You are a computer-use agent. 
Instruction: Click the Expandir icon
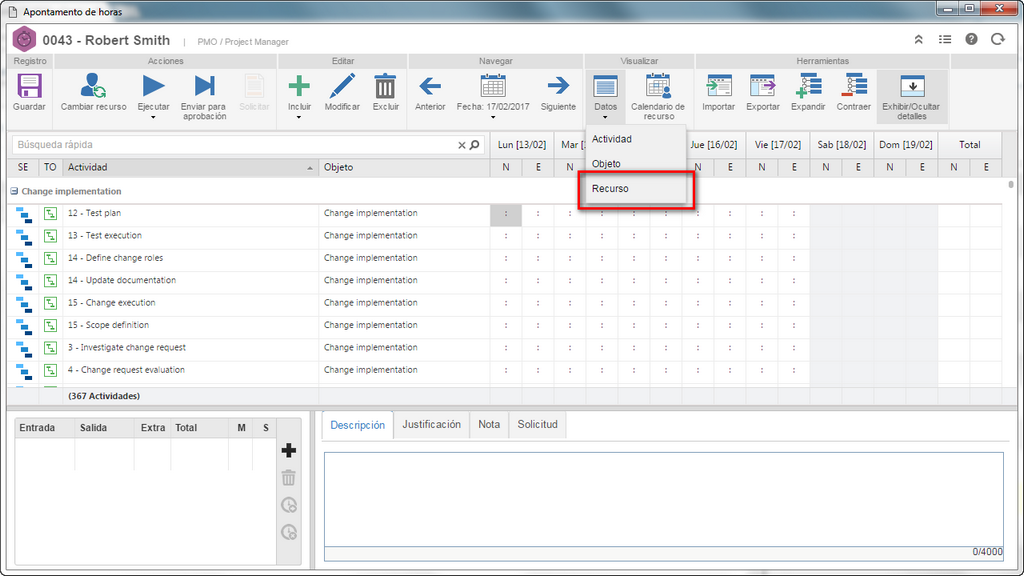(x=808, y=86)
